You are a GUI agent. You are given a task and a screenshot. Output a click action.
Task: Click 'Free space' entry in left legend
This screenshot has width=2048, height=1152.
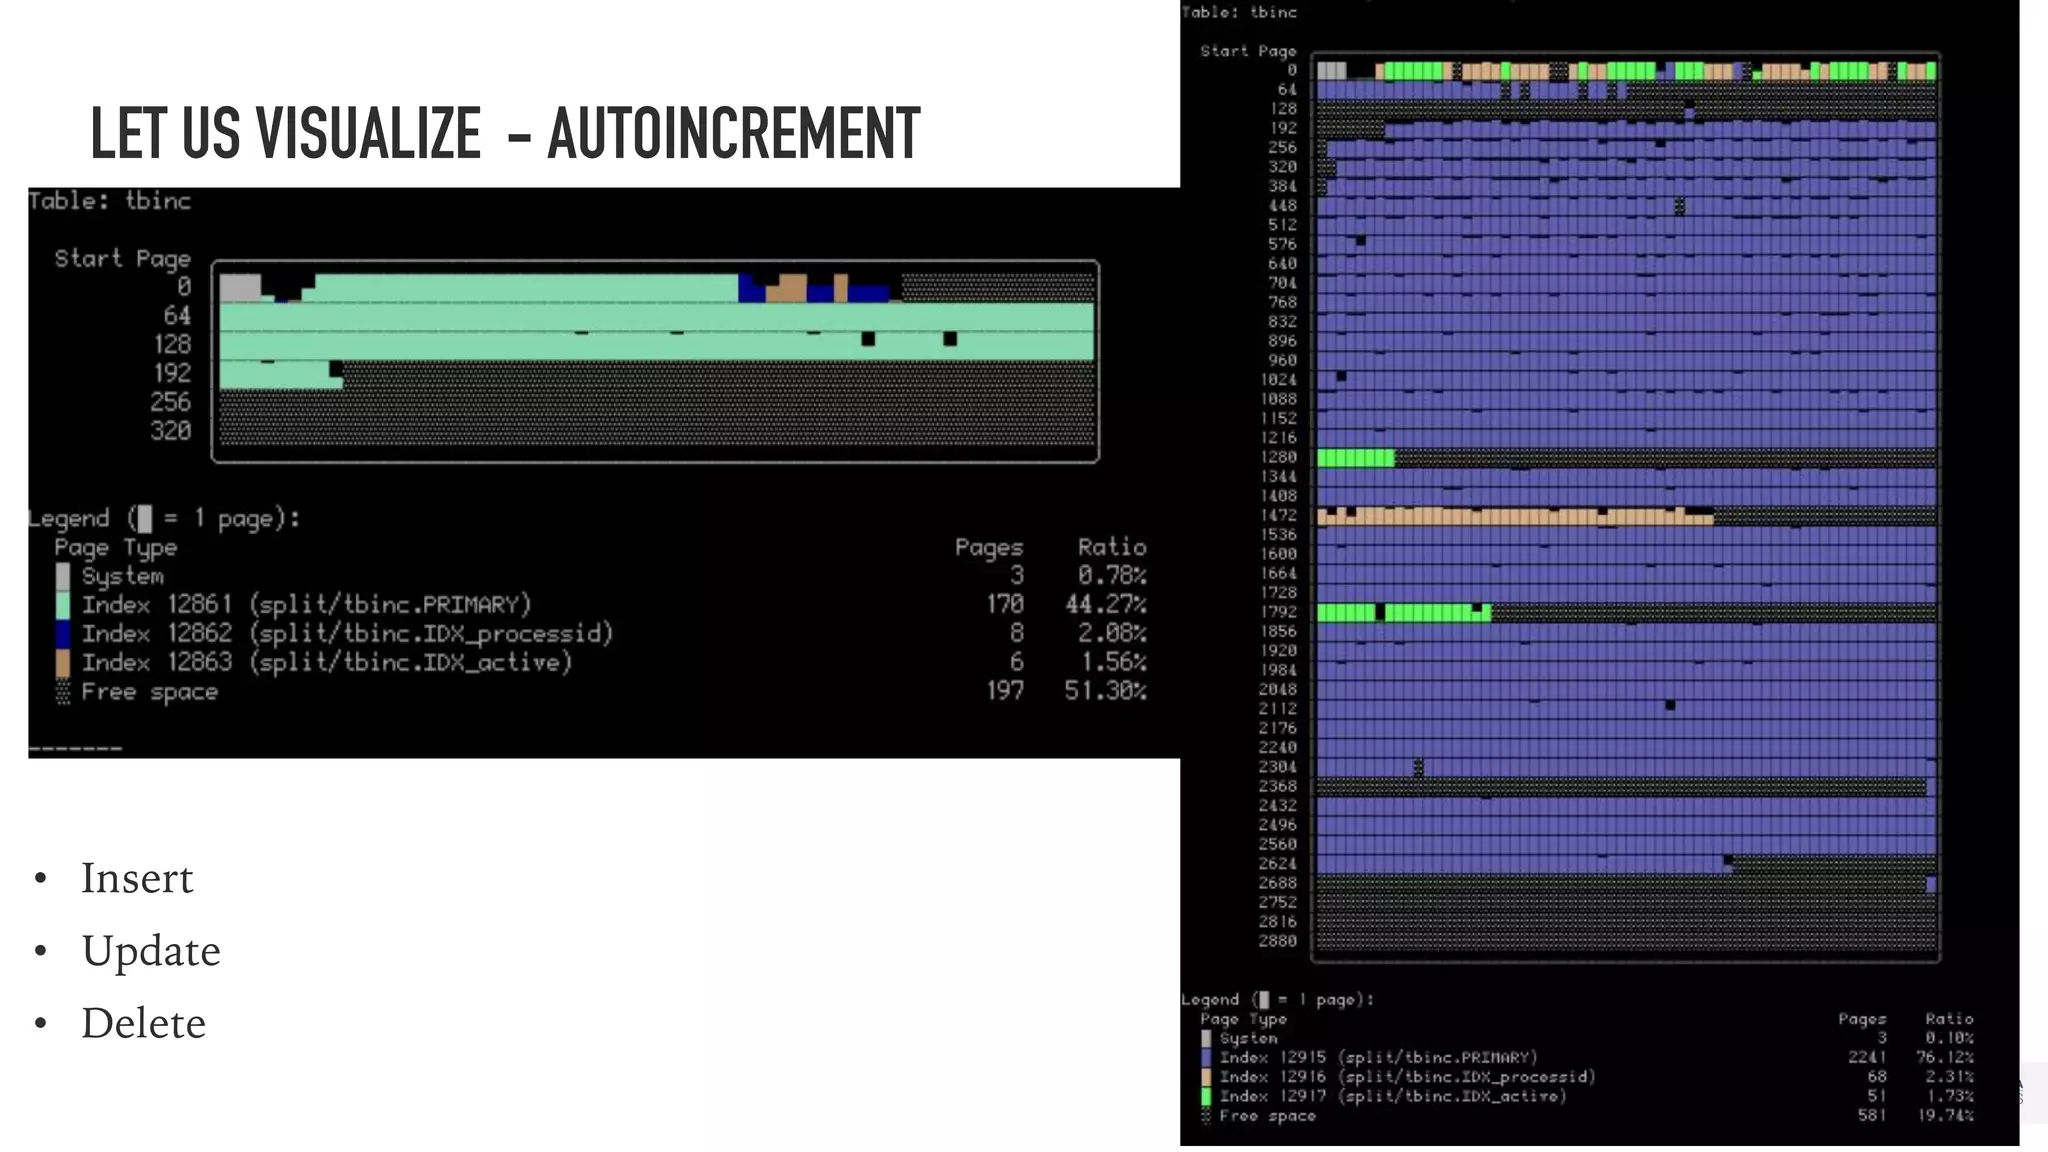coord(150,692)
